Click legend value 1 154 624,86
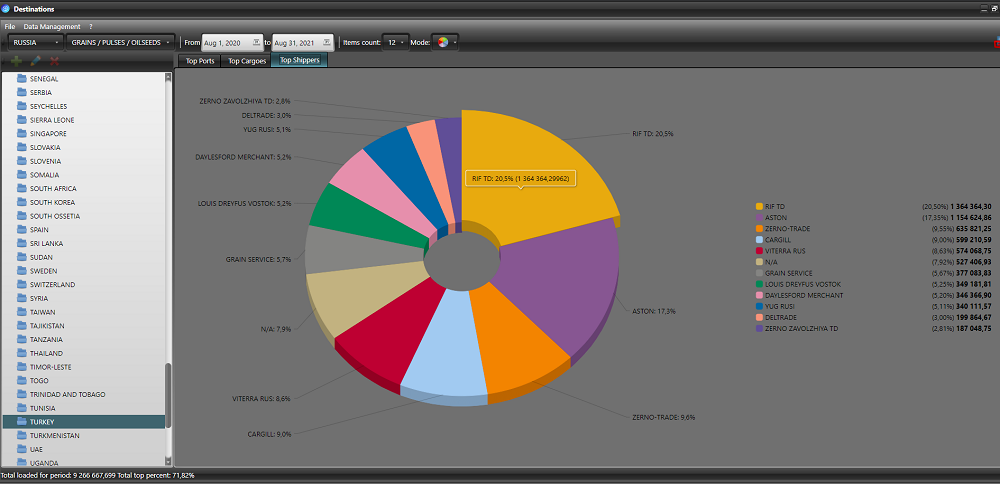Screen dimensions: 1000x484 pos(971,217)
